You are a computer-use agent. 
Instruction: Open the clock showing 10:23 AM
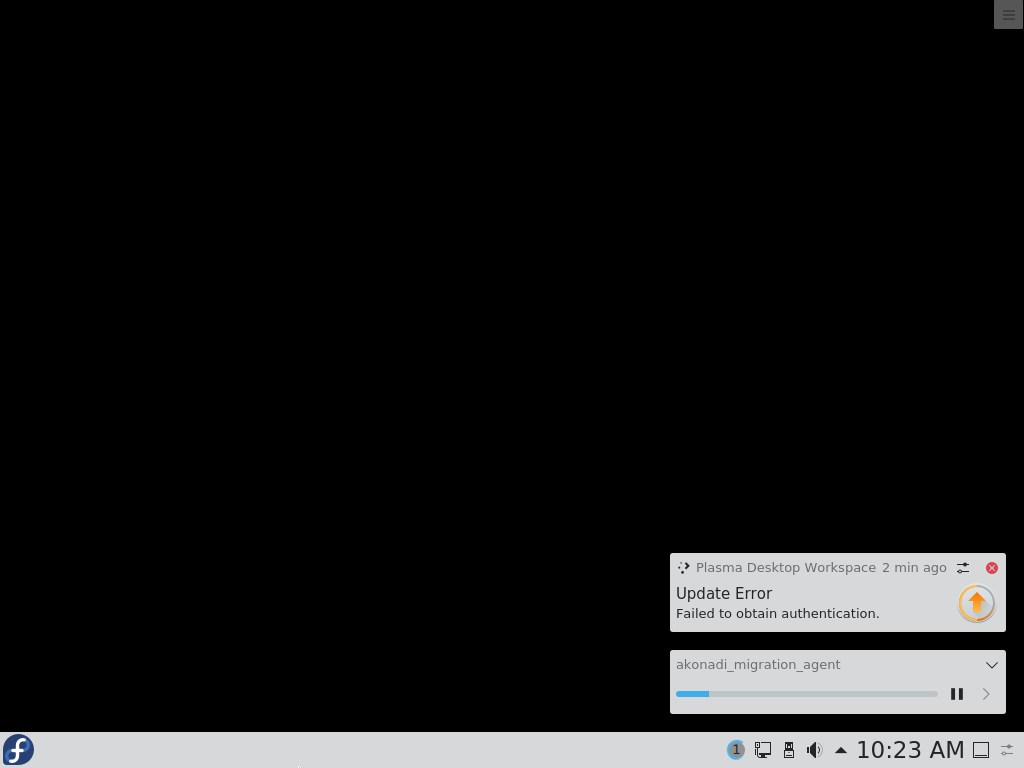pyautogui.click(x=910, y=750)
